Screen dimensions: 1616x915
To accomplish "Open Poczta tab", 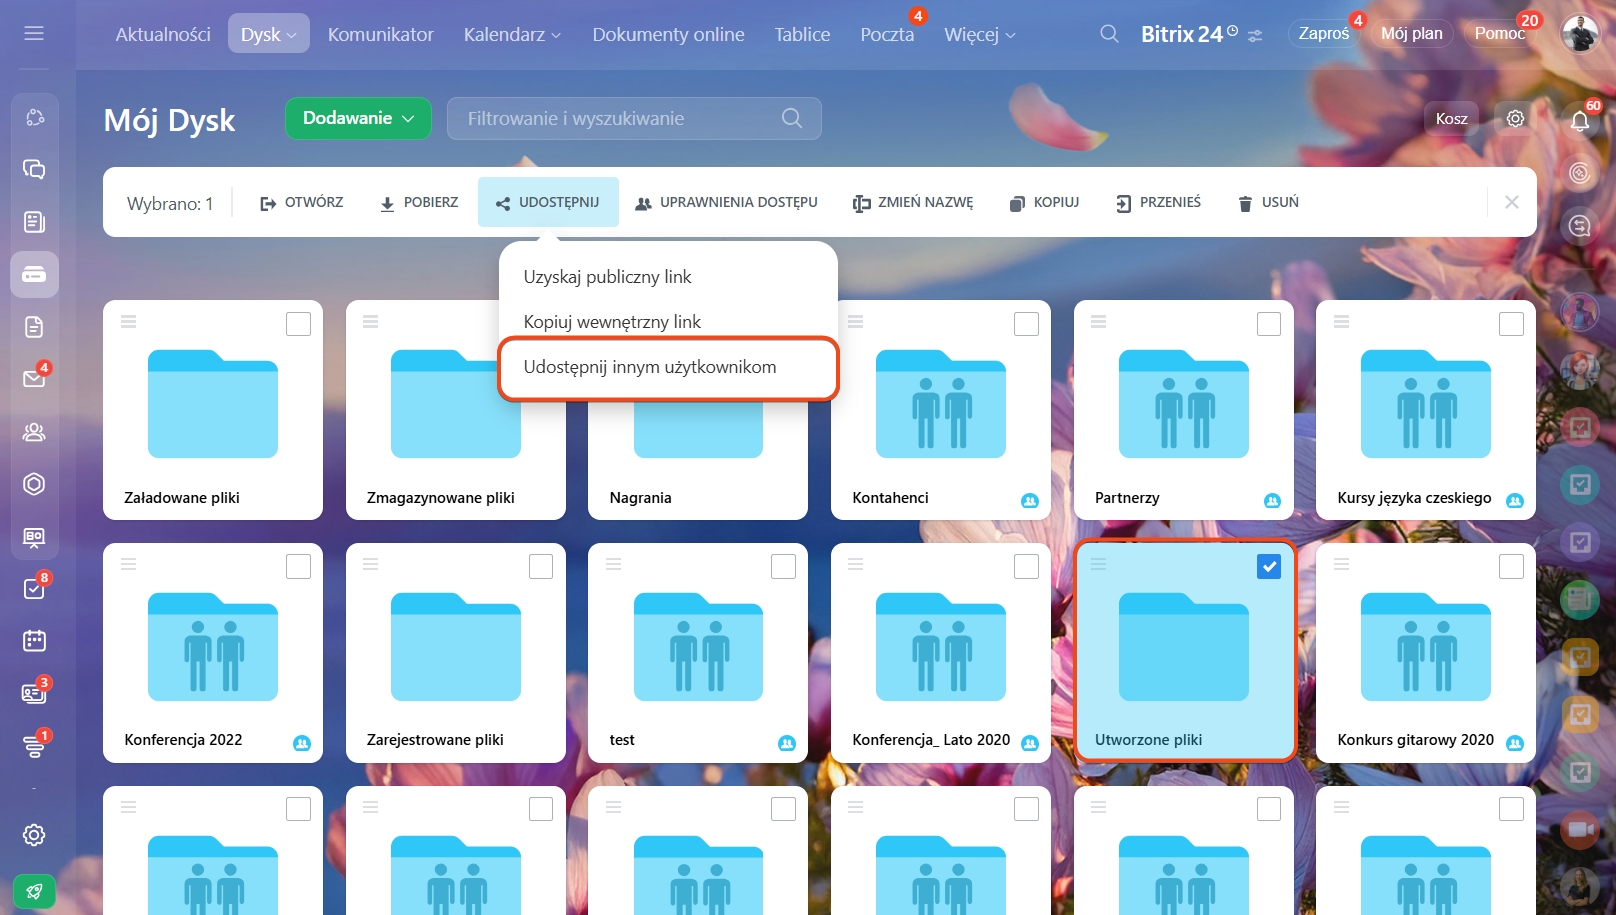I will (887, 34).
